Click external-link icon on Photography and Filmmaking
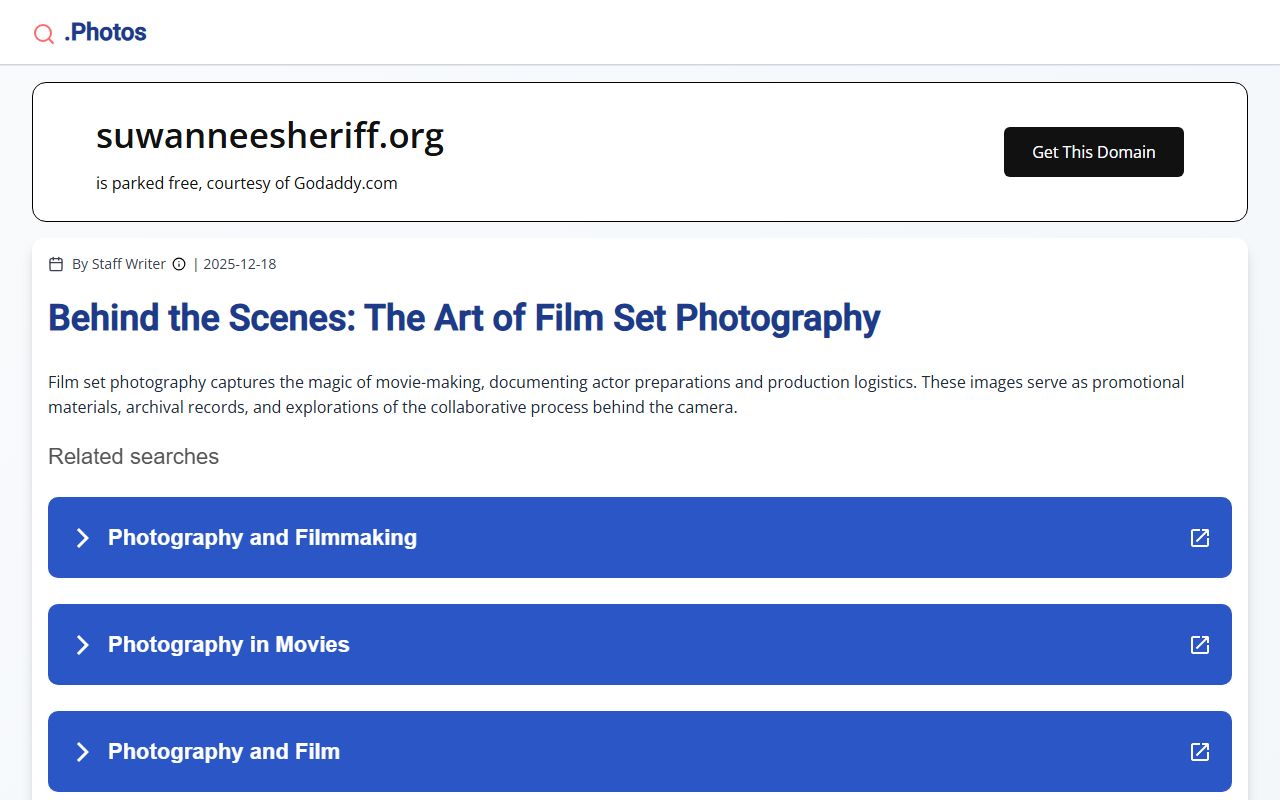 tap(1200, 538)
